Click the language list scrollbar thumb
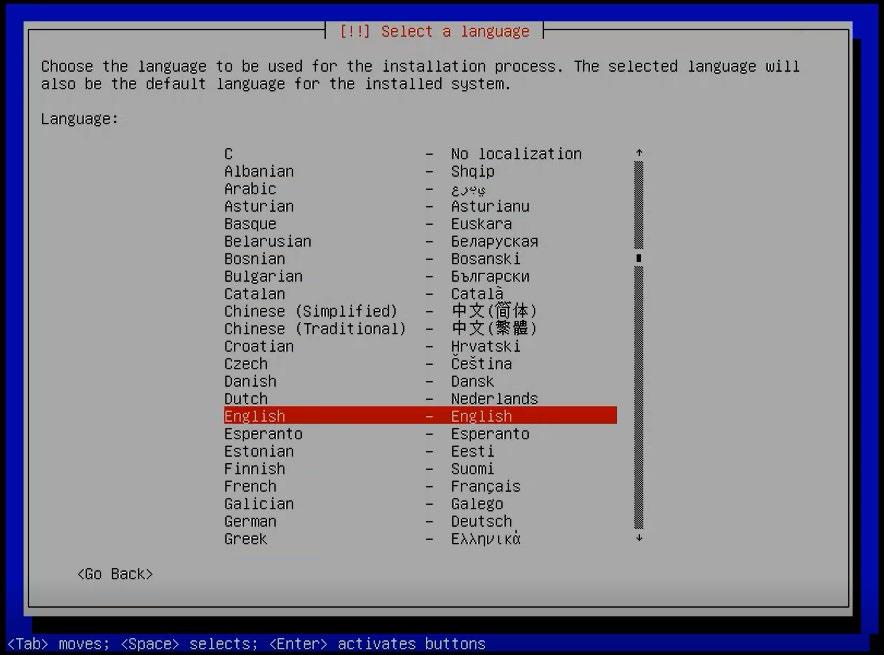Viewport: 884px width, 655px height. (x=639, y=258)
